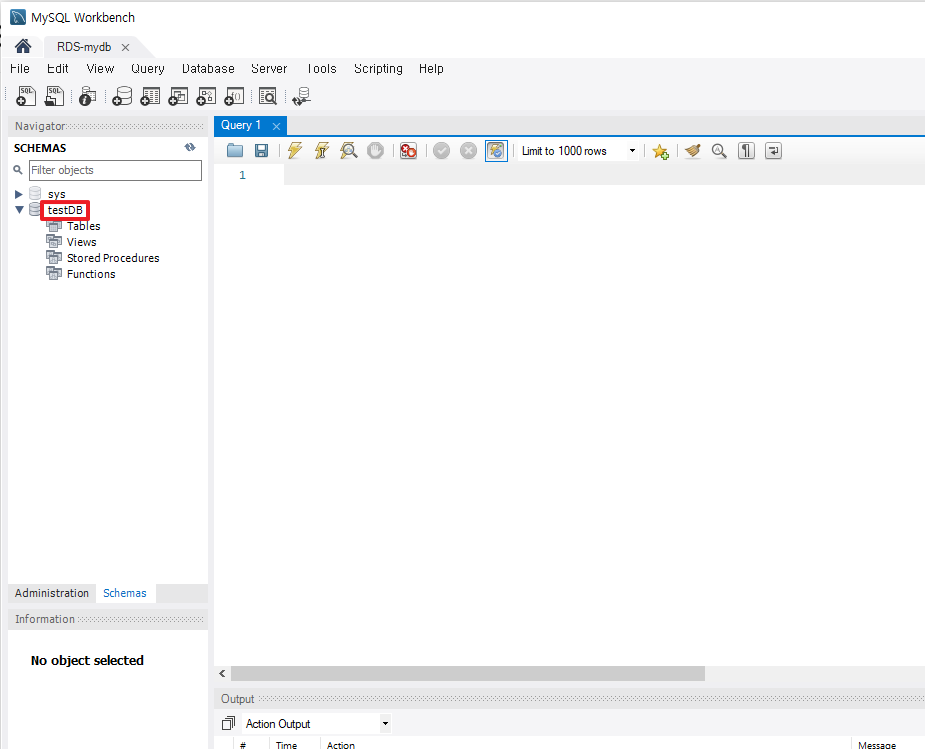Viewport: 925px width, 749px height.
Task: Open the inspector for selected object icon
Action: pos(87,96)
